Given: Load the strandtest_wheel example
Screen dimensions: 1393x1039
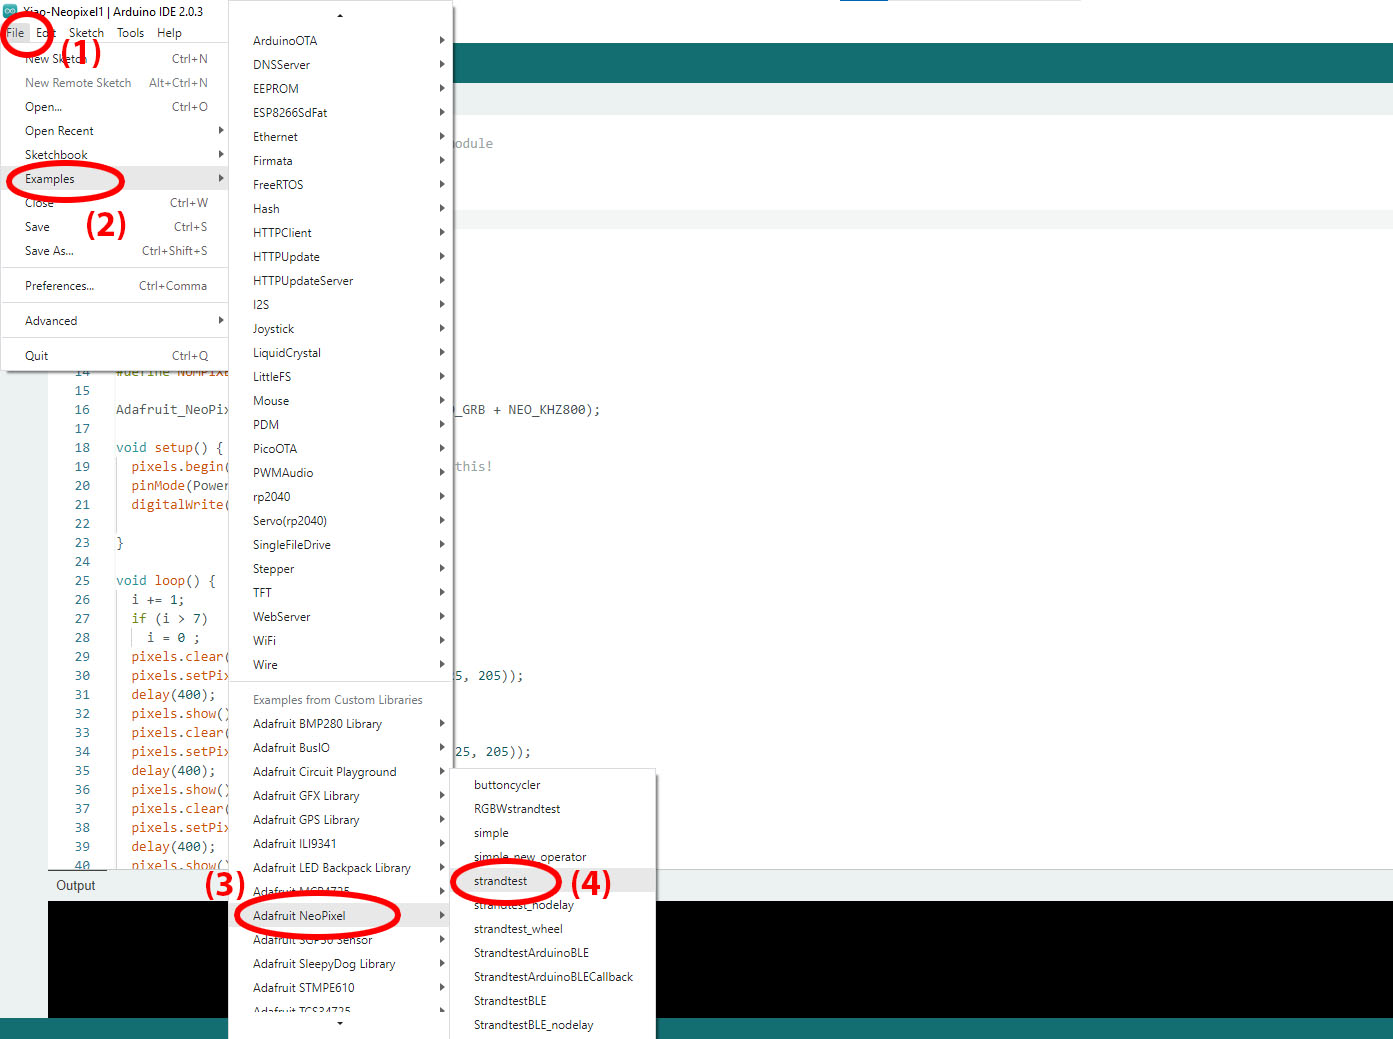Looking at the screenshot, I should pyautogui.click(x=553, y=929).
